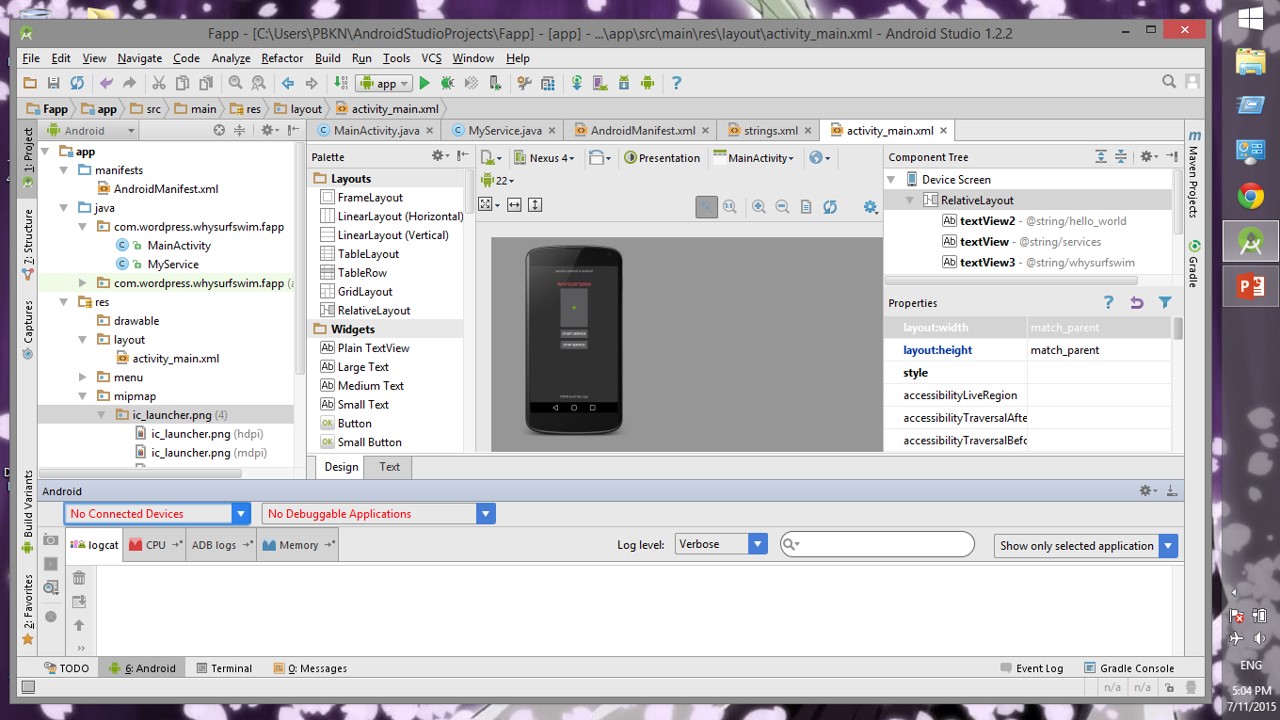Toggle the layout width expand button
This screenshot has height=720, width=1280.
click(514, 205)
